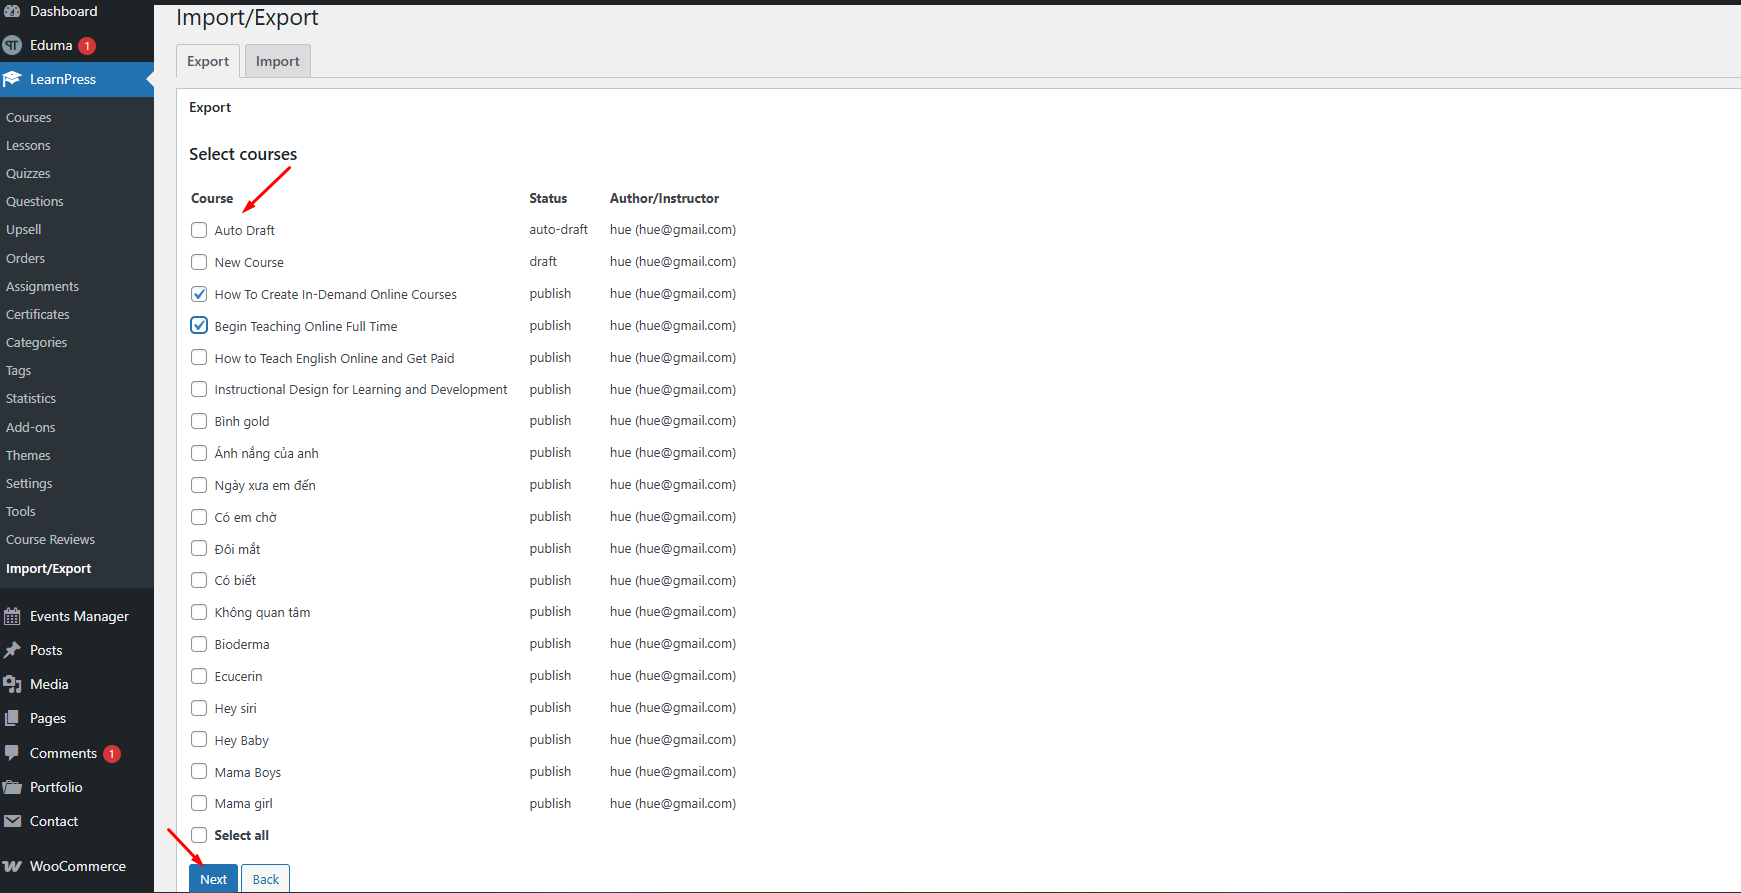Tick the Ngày xưa em đến checkbox

coord(199,485)
